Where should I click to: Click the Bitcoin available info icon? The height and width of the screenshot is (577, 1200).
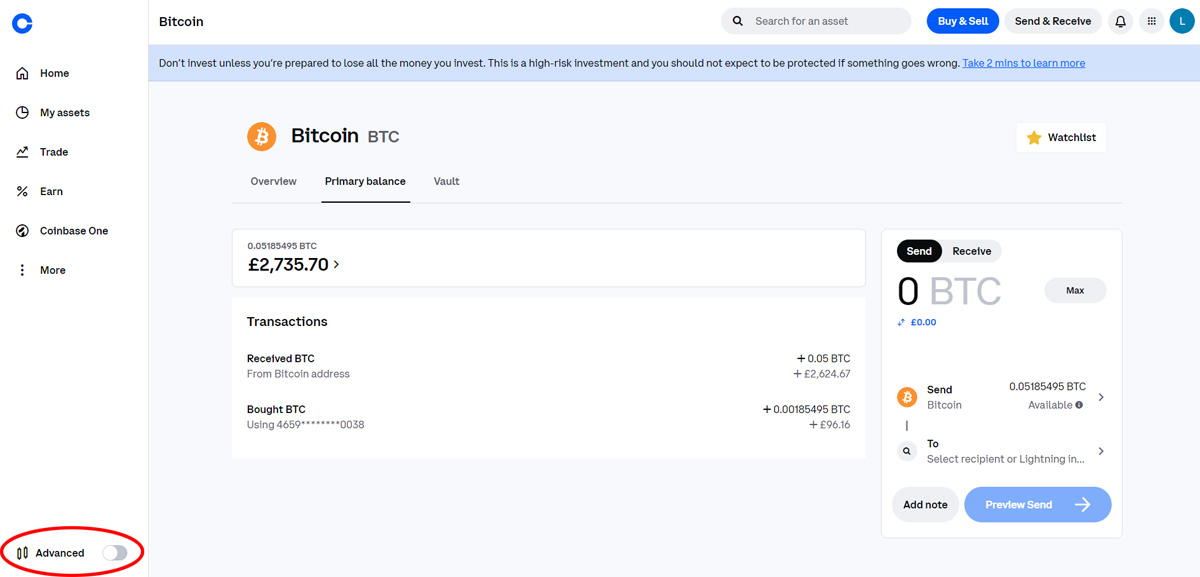[1079, 405]
